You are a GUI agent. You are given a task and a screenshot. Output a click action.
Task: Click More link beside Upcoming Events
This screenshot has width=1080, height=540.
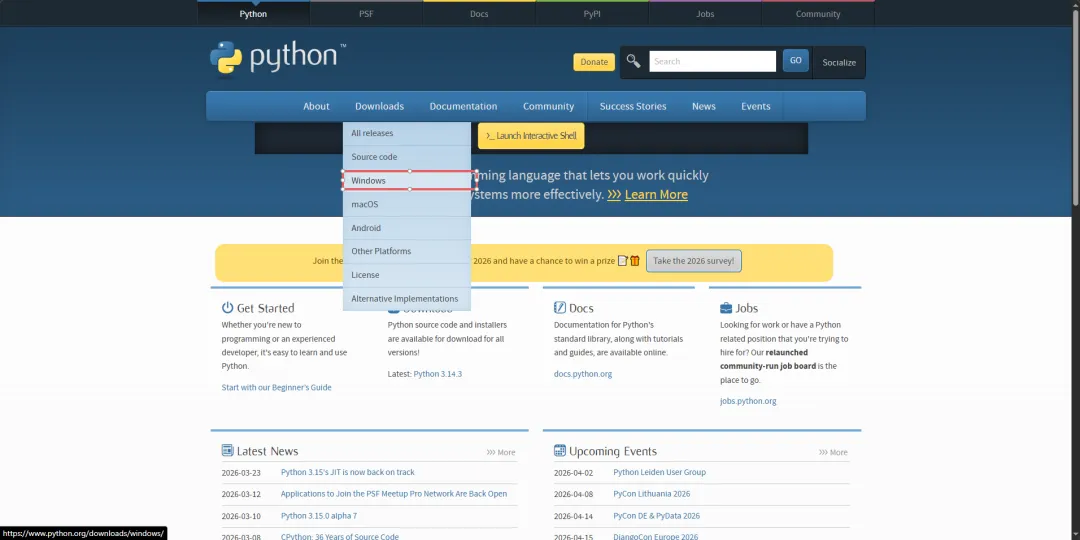pyautogui.click(x=833, y=453)
